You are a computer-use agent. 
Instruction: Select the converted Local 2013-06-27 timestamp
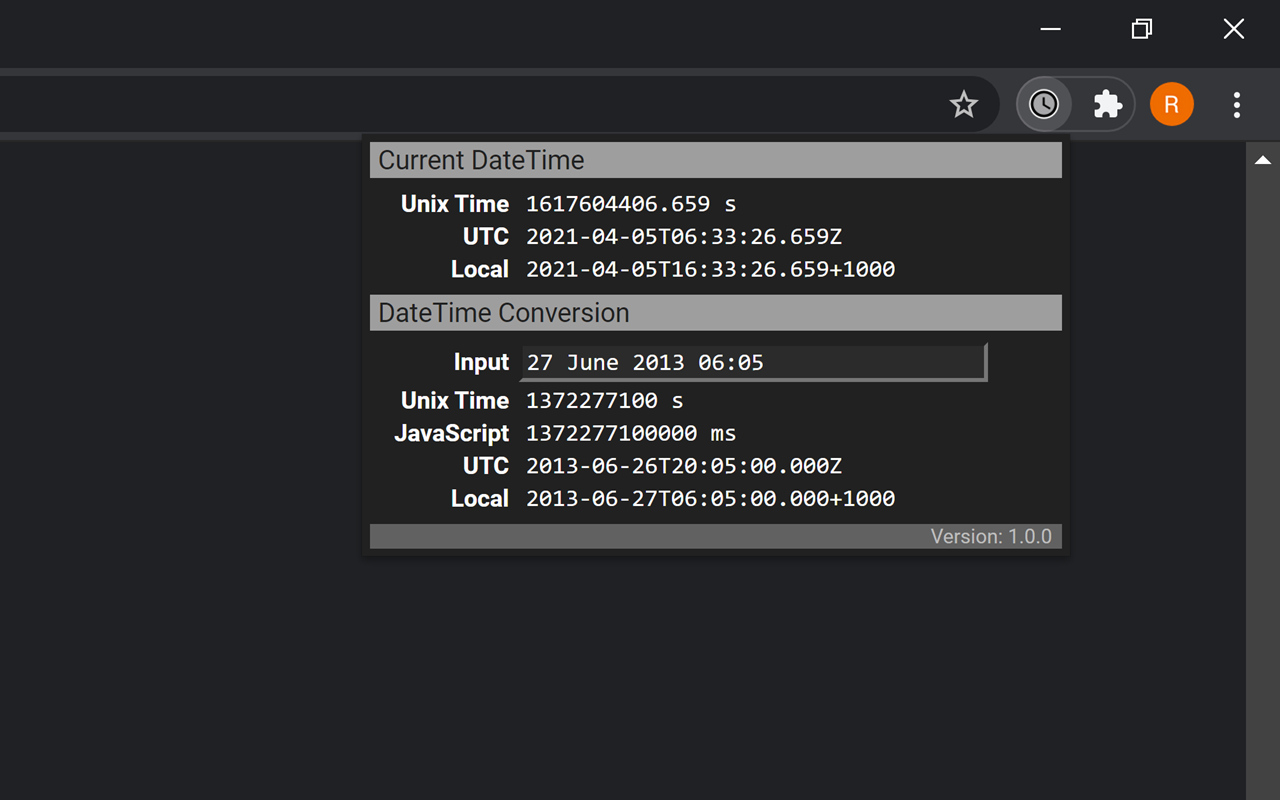coord(710,498)
